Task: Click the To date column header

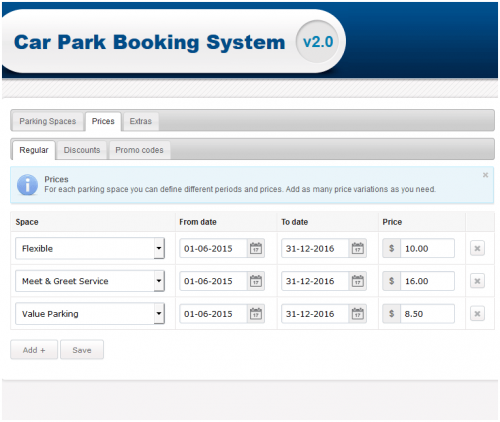Action: click(294, 222)
